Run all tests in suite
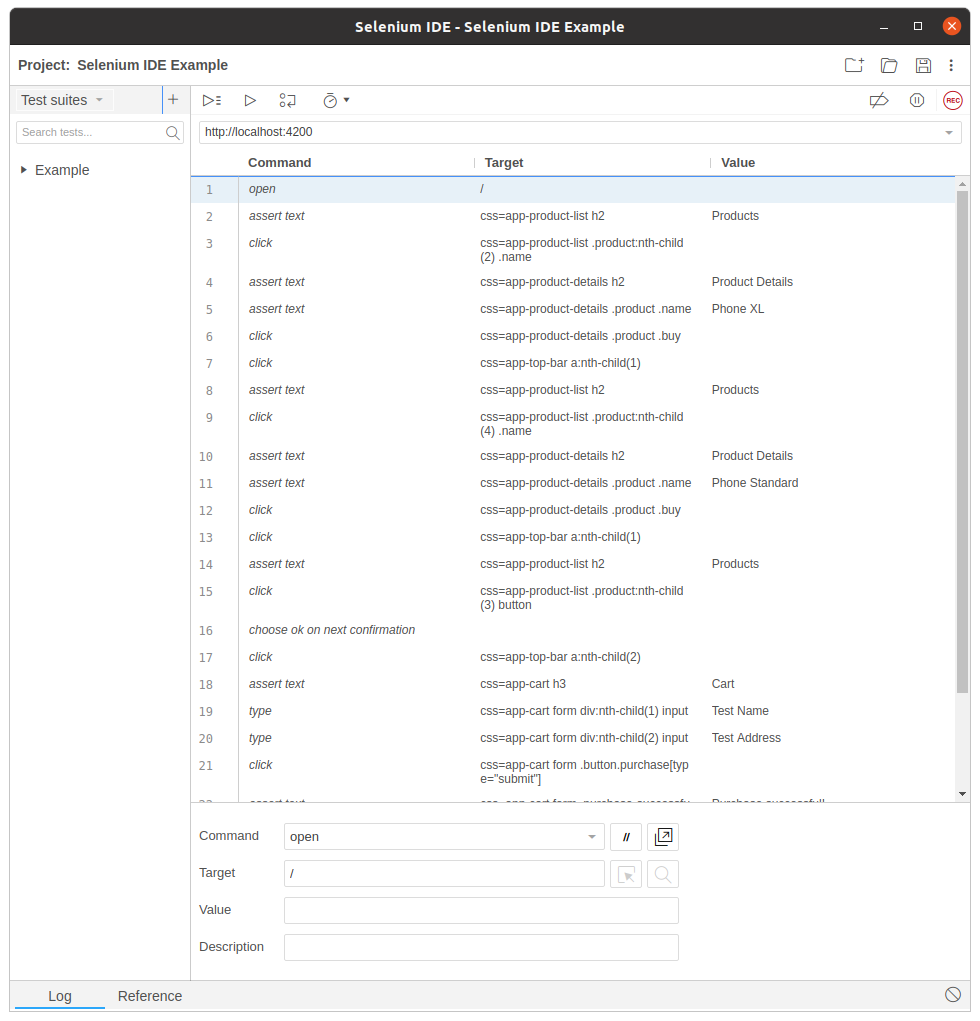This screenshot has height=1021, width=980. point(211,100)
